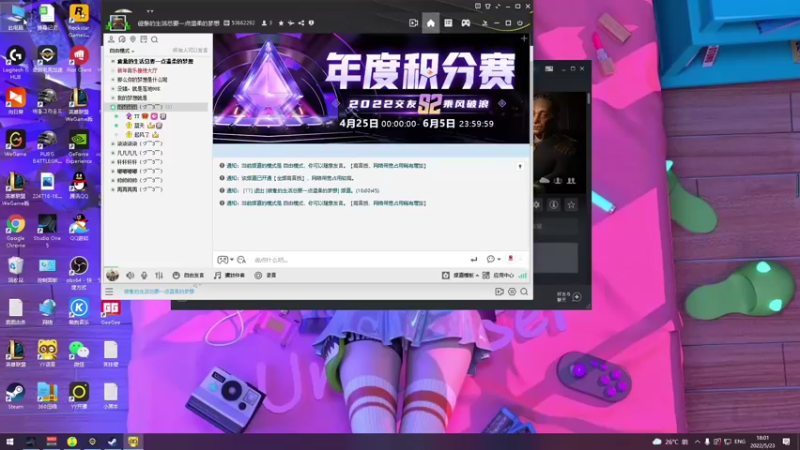Click the flower gift icon in chat bar
The width and height of the screenshot is (800, 450).
510,259
